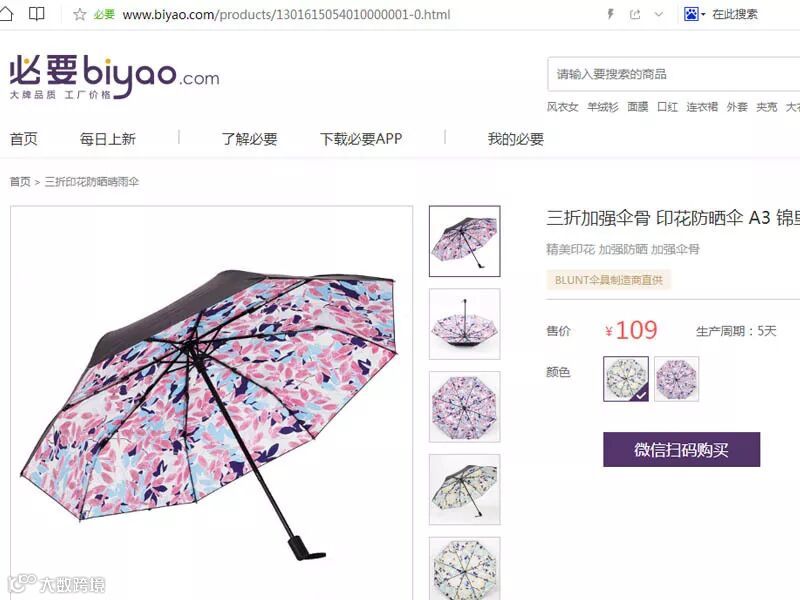Open the 首页 navigation tab
This screenshot has height=600, width=800.
pyautogui.click(x=23, y=139)
